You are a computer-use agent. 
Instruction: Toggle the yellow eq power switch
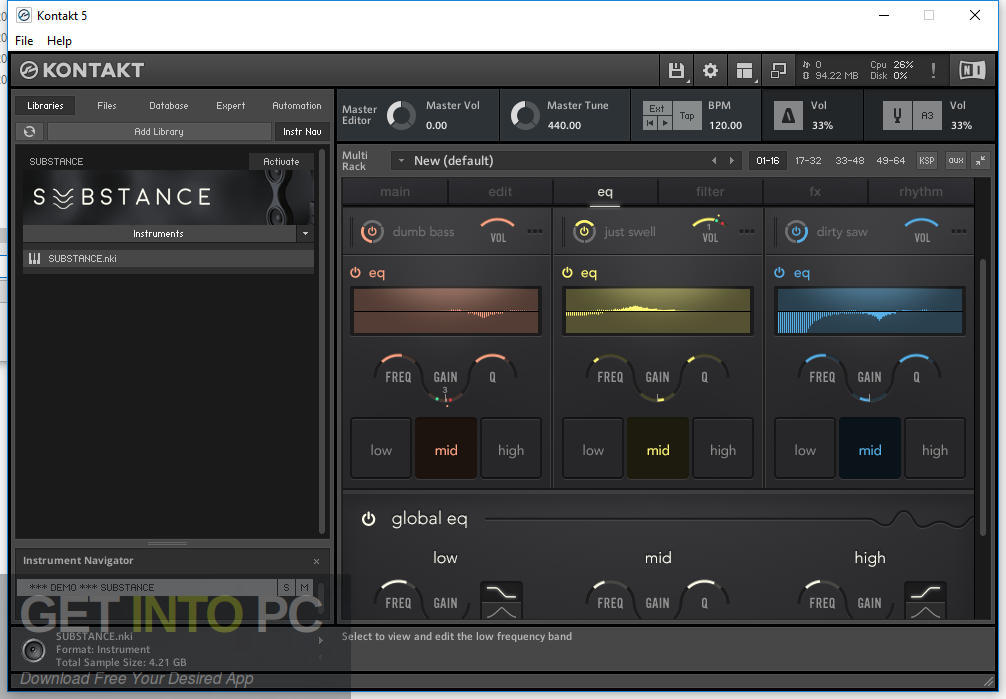click(x=567, y=273)
